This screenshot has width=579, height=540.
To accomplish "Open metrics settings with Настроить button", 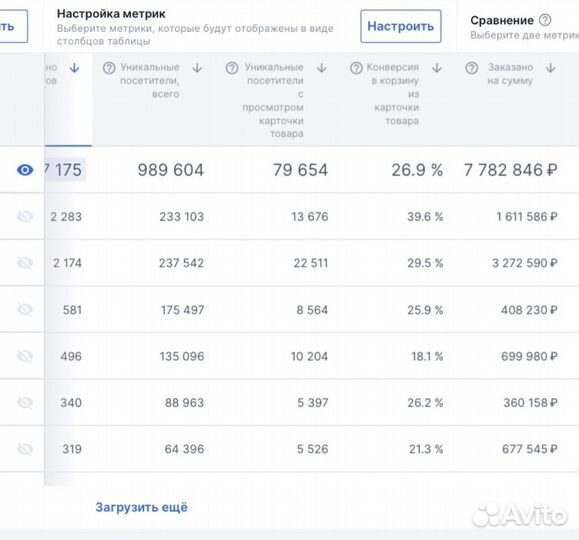I will 401,26.
